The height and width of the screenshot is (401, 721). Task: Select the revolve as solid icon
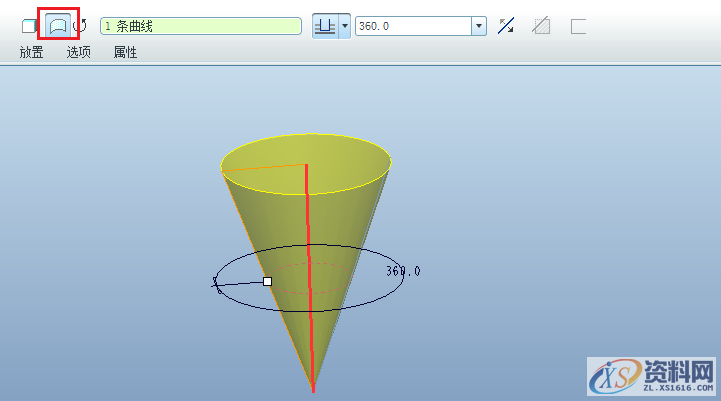tap(28, 26)
